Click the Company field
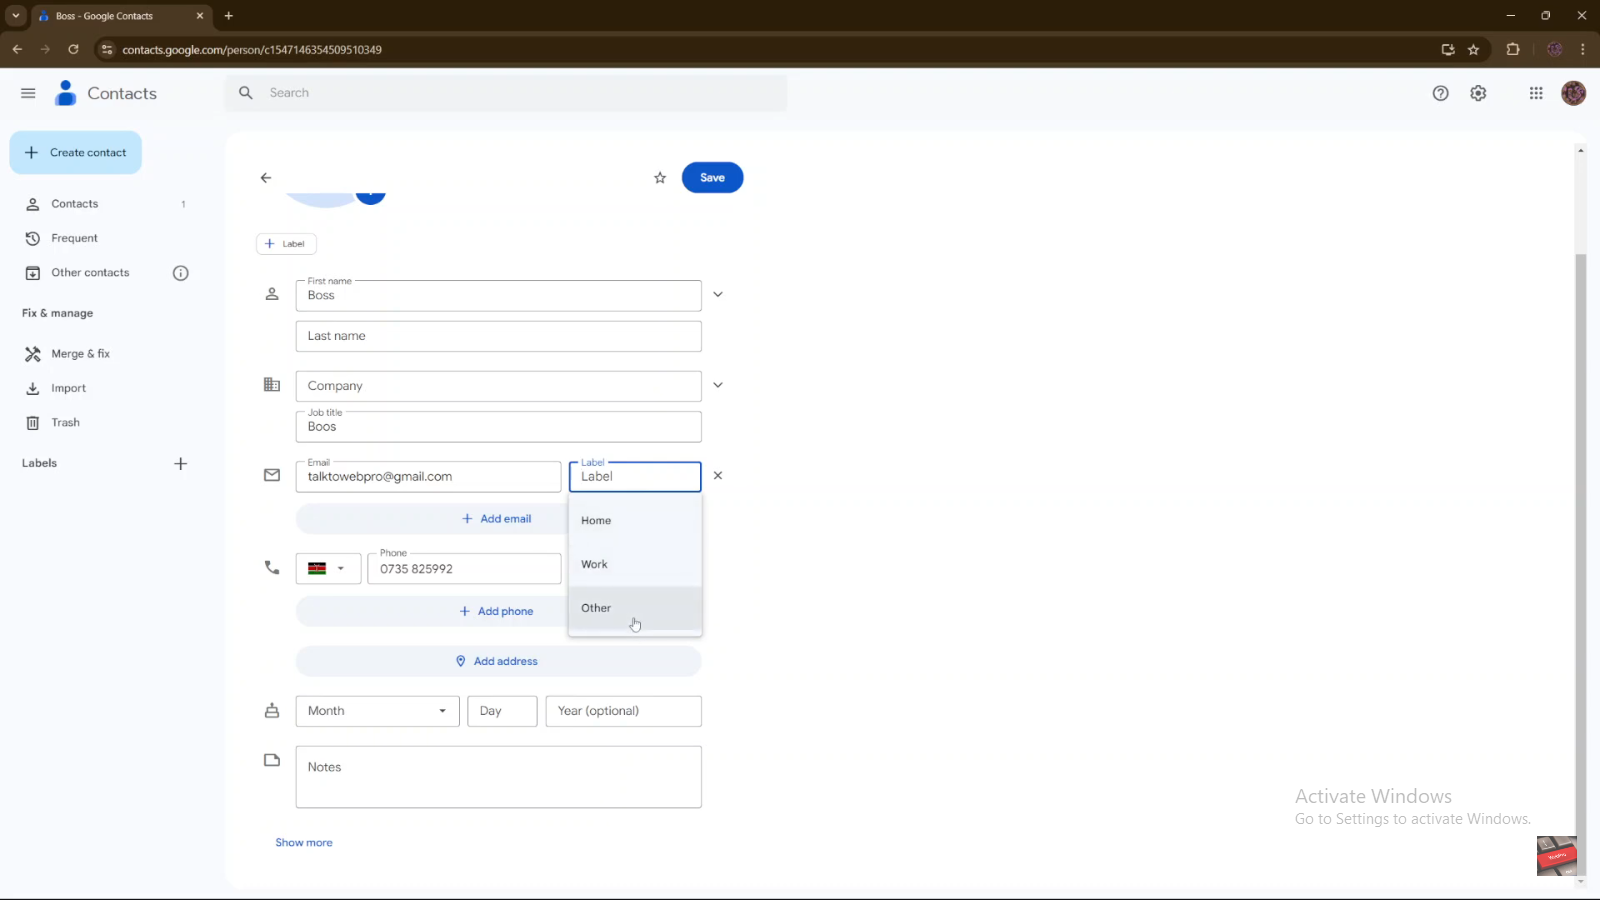The height and width of the screenshot is (900, 1600). click(498, 386)
